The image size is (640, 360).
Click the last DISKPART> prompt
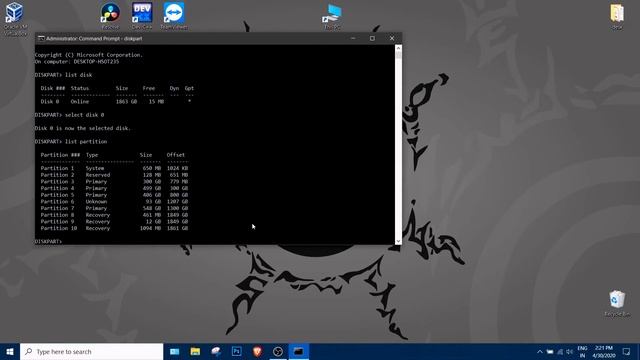coord(48,241)
